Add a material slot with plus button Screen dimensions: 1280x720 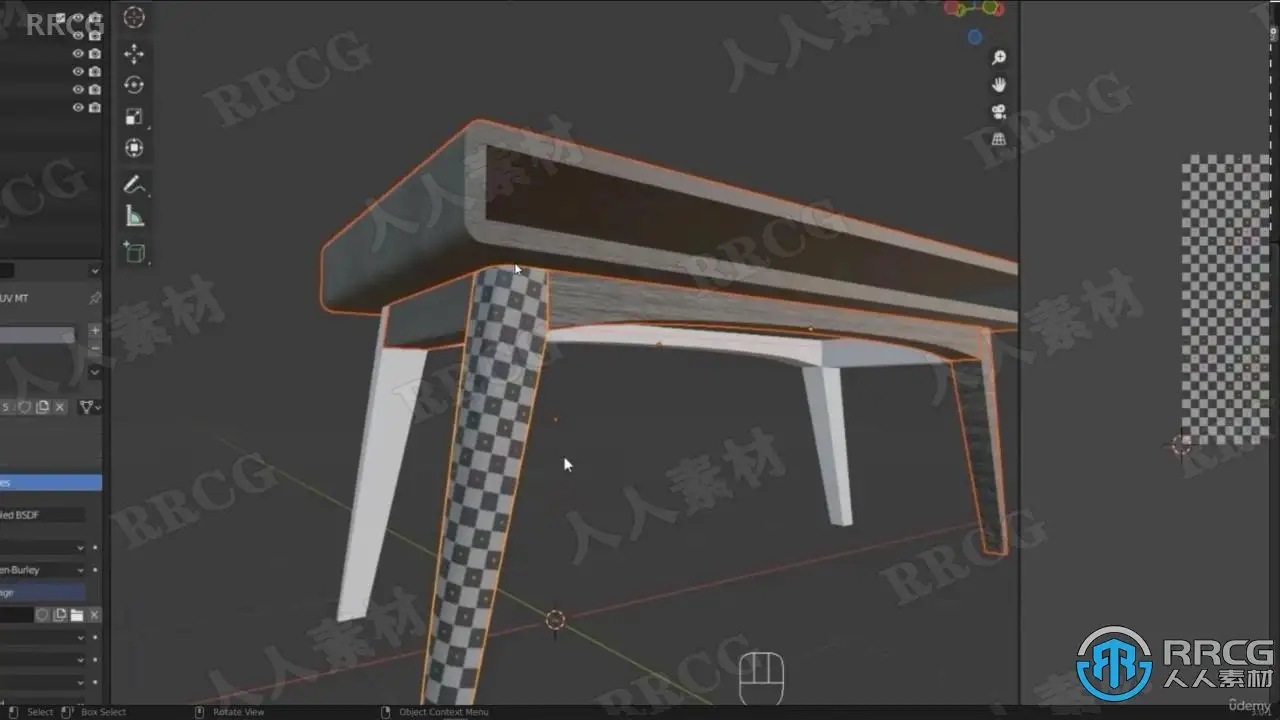[x=95, y=330]
